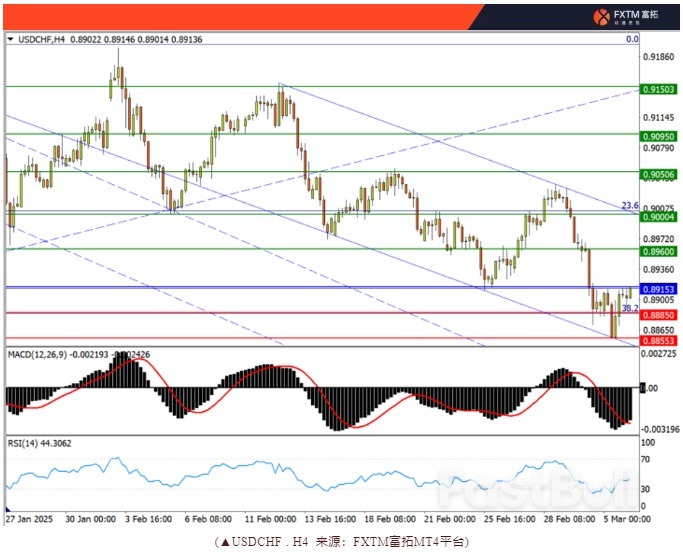Click the FXTM logo icon
This screenshot has width=683, height=552.
(x=602, y=16)
